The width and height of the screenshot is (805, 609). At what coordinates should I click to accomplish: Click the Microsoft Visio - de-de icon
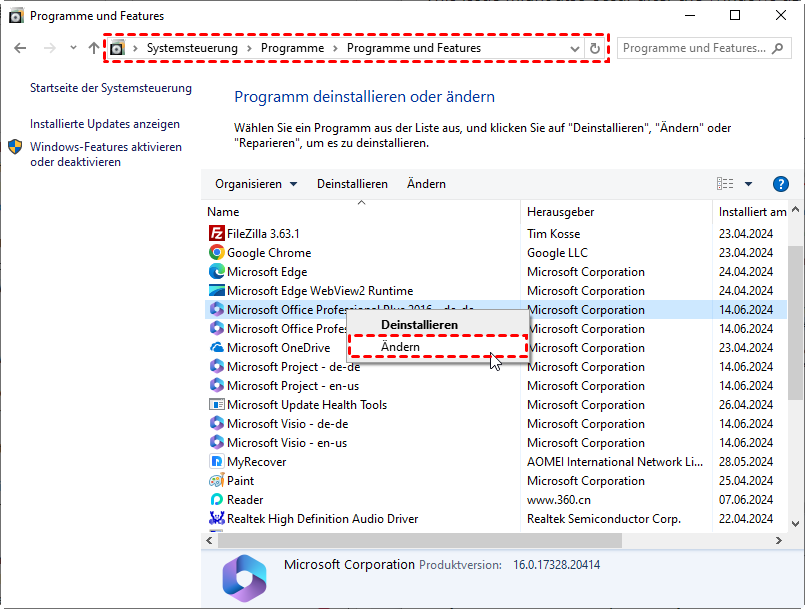click(x=217, y=423)
